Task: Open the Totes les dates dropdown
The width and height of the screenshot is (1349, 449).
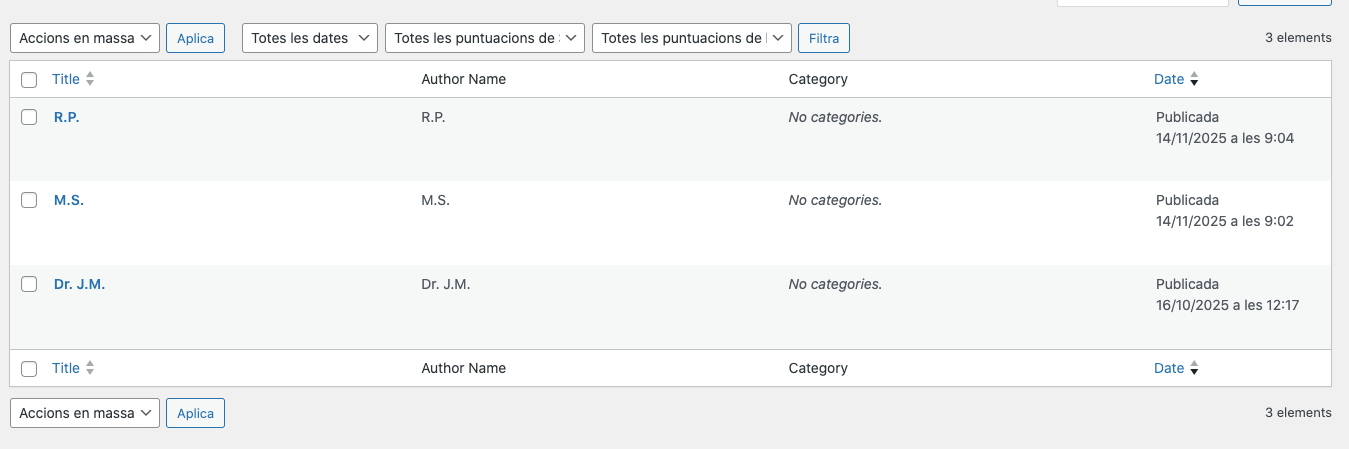Action: [310, 38]
